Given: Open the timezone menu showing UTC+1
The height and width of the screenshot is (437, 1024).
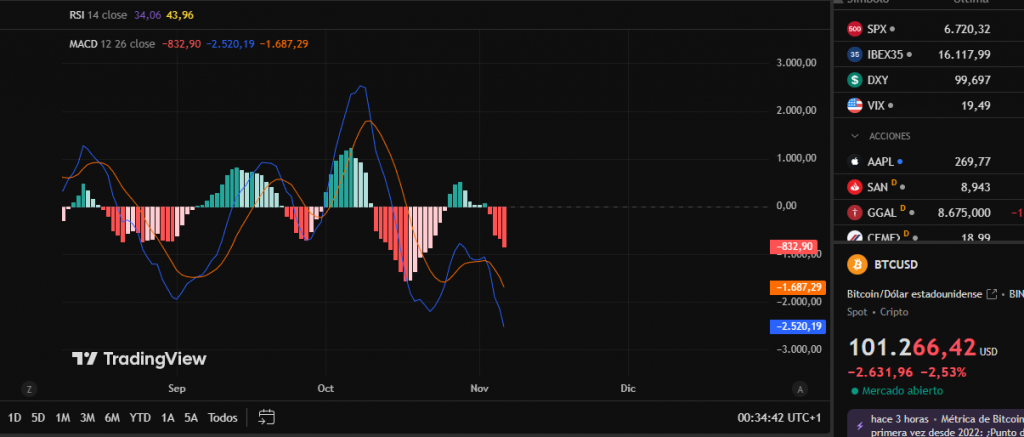Looking at the screenshot, I should (x=778, y=417).
